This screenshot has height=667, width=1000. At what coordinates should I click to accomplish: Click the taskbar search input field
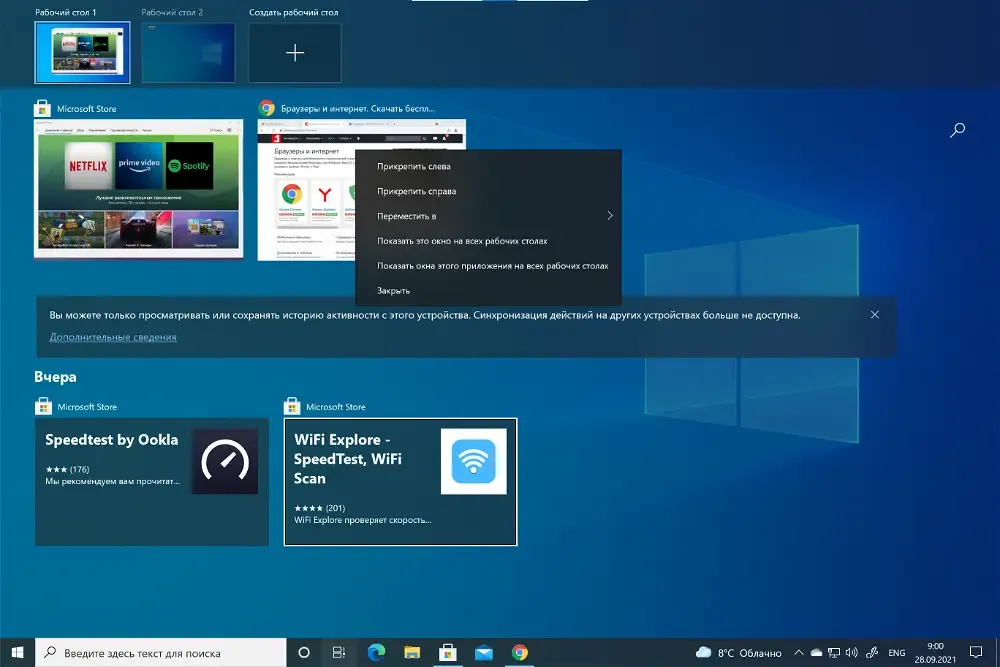click(161, 652)
